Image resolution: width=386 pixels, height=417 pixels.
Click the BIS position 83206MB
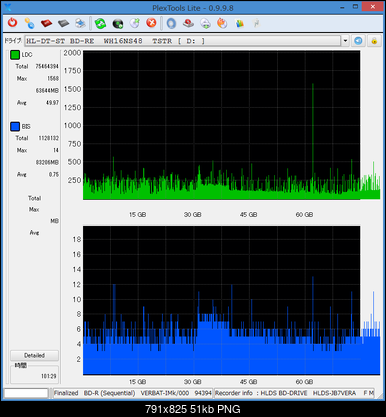tap(47, 162)
